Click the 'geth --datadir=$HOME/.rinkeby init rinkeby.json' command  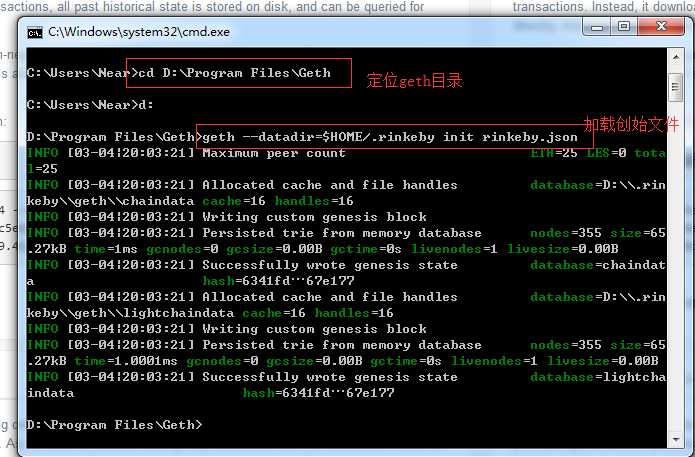pyautogui.click(x=390, y=137)
